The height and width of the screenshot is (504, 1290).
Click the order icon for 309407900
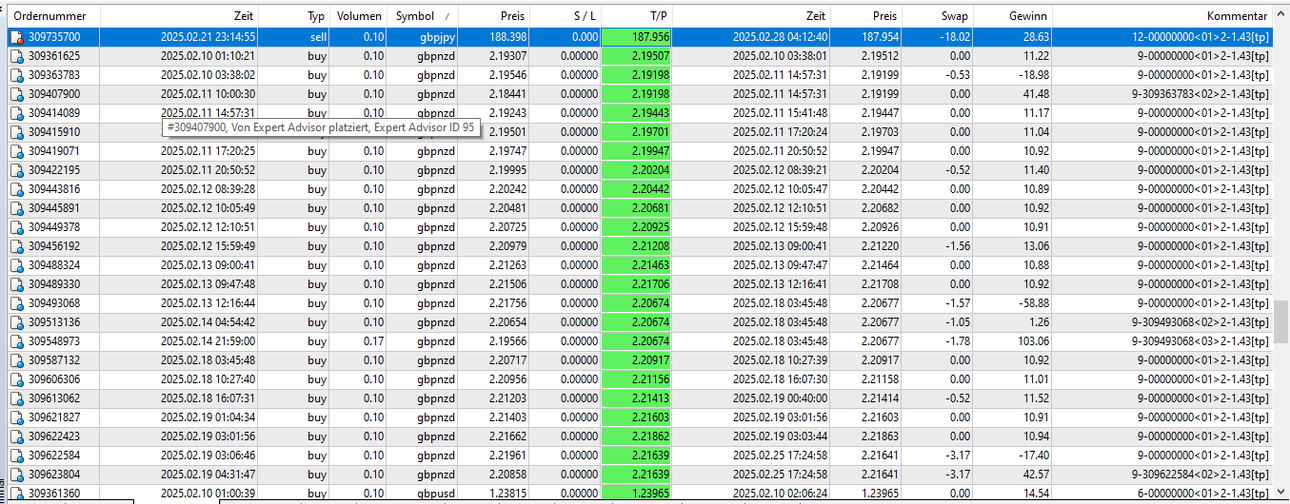[x=17, y=94]
